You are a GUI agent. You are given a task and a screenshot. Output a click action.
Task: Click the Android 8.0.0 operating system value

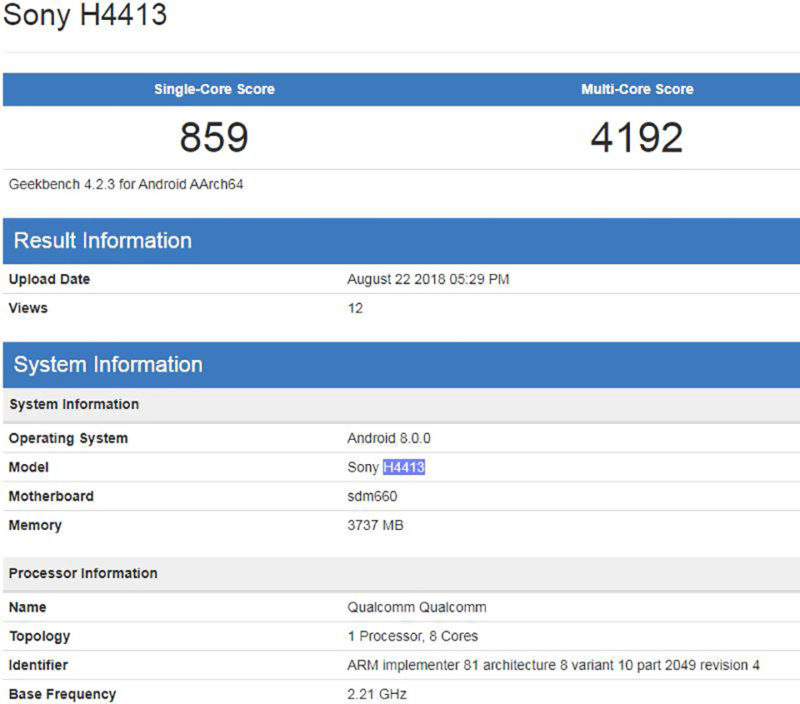[x=388, y=438]
